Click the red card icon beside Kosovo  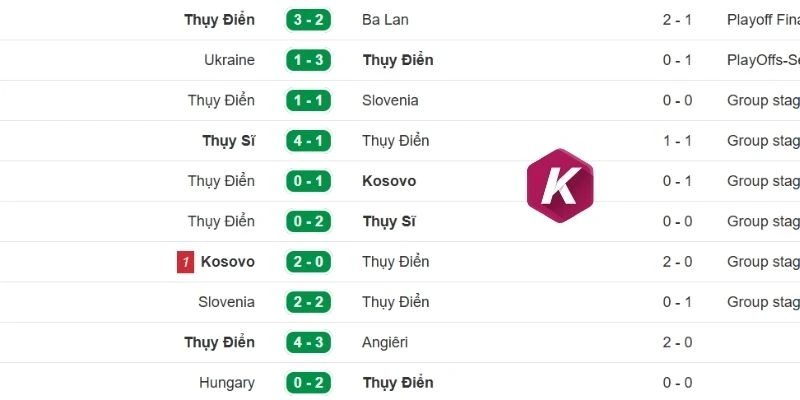(x=185, y=262)
